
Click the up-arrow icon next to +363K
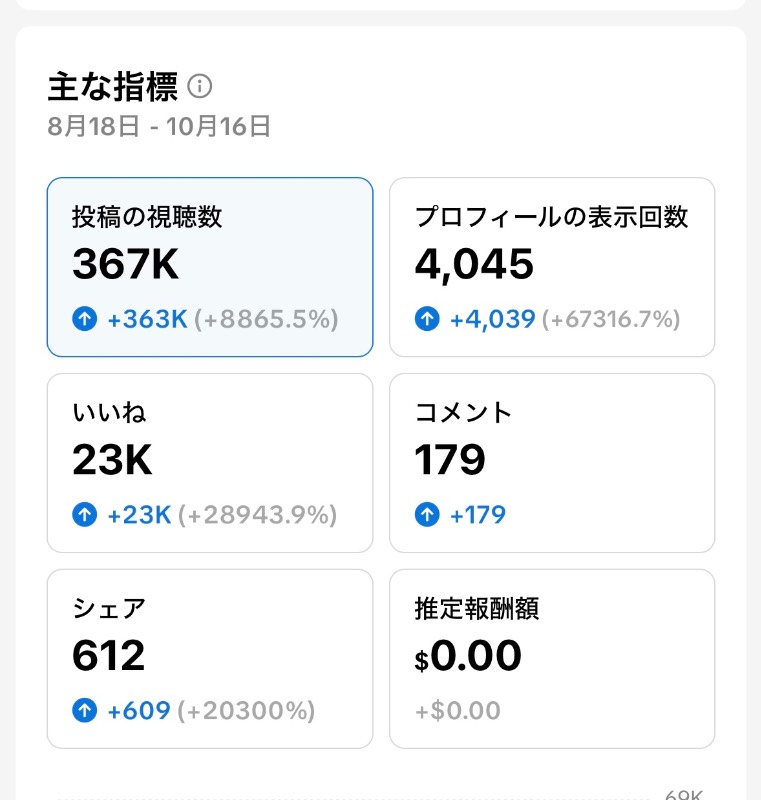click(x=85, y=319)
